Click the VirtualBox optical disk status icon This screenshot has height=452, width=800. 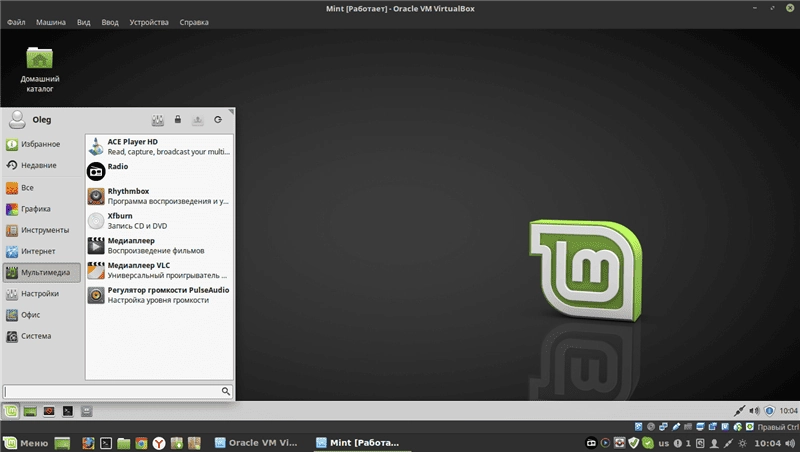point(651,426)
